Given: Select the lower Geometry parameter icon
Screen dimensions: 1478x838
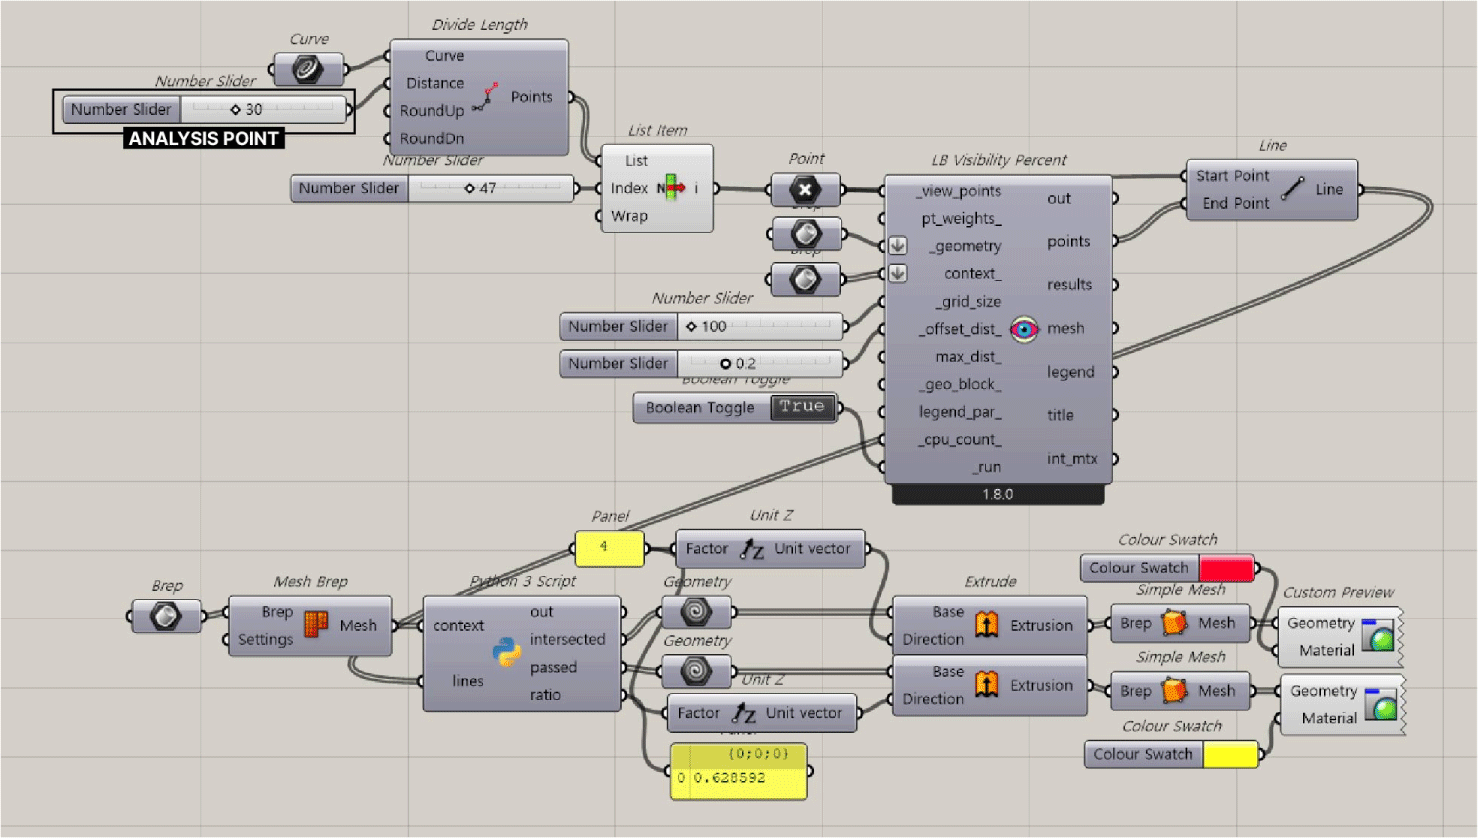Looking at the screenshot, I should coord(696,670).
